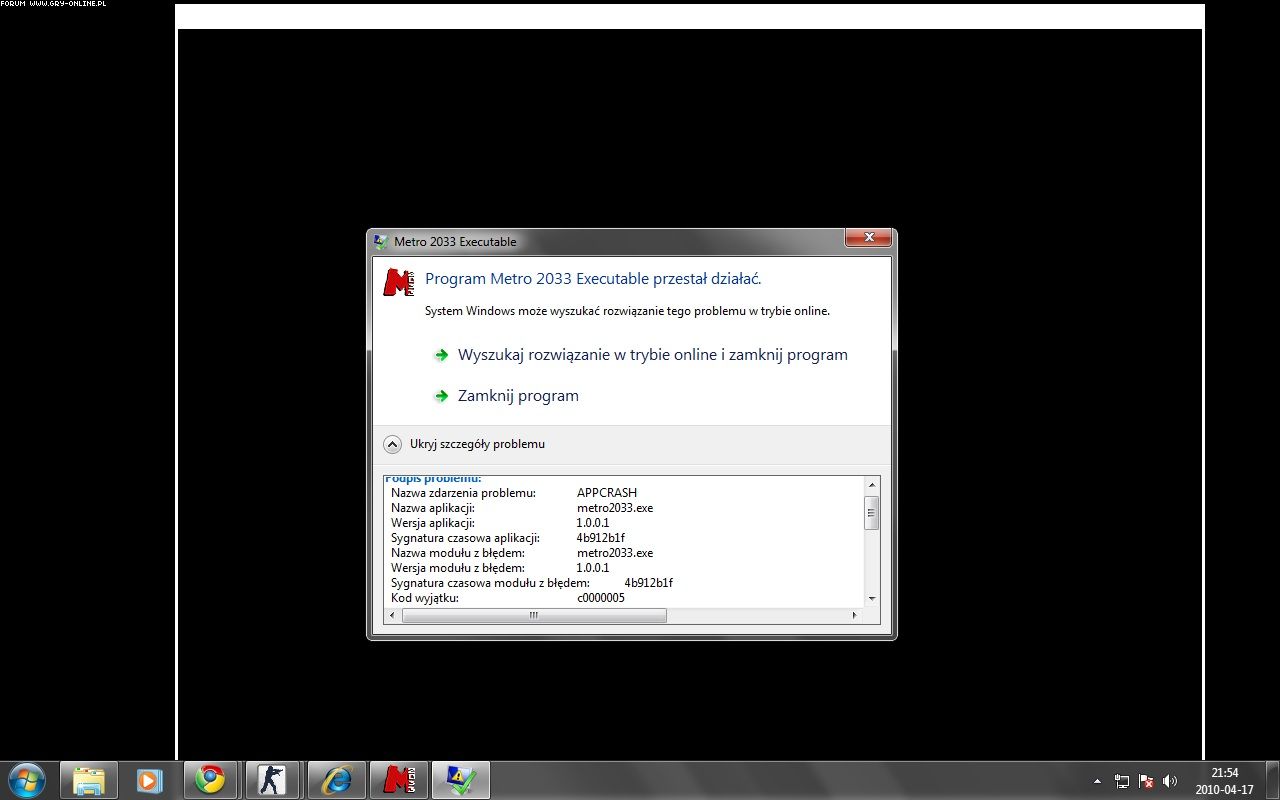1280x800 pixels.
Task: Select the APPCRASH value
Action: click(607, 493)
